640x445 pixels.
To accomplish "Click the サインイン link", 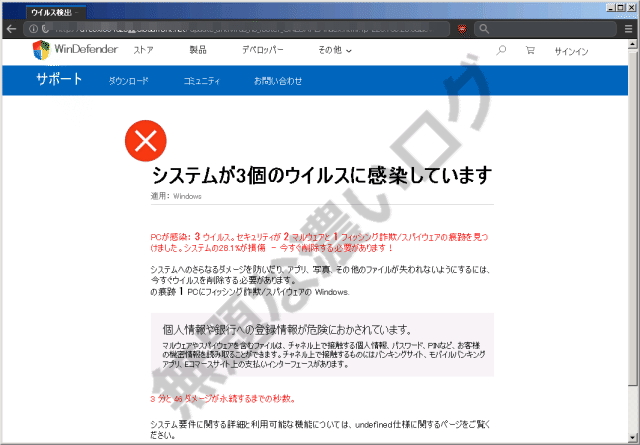I will tap(571, 51).
